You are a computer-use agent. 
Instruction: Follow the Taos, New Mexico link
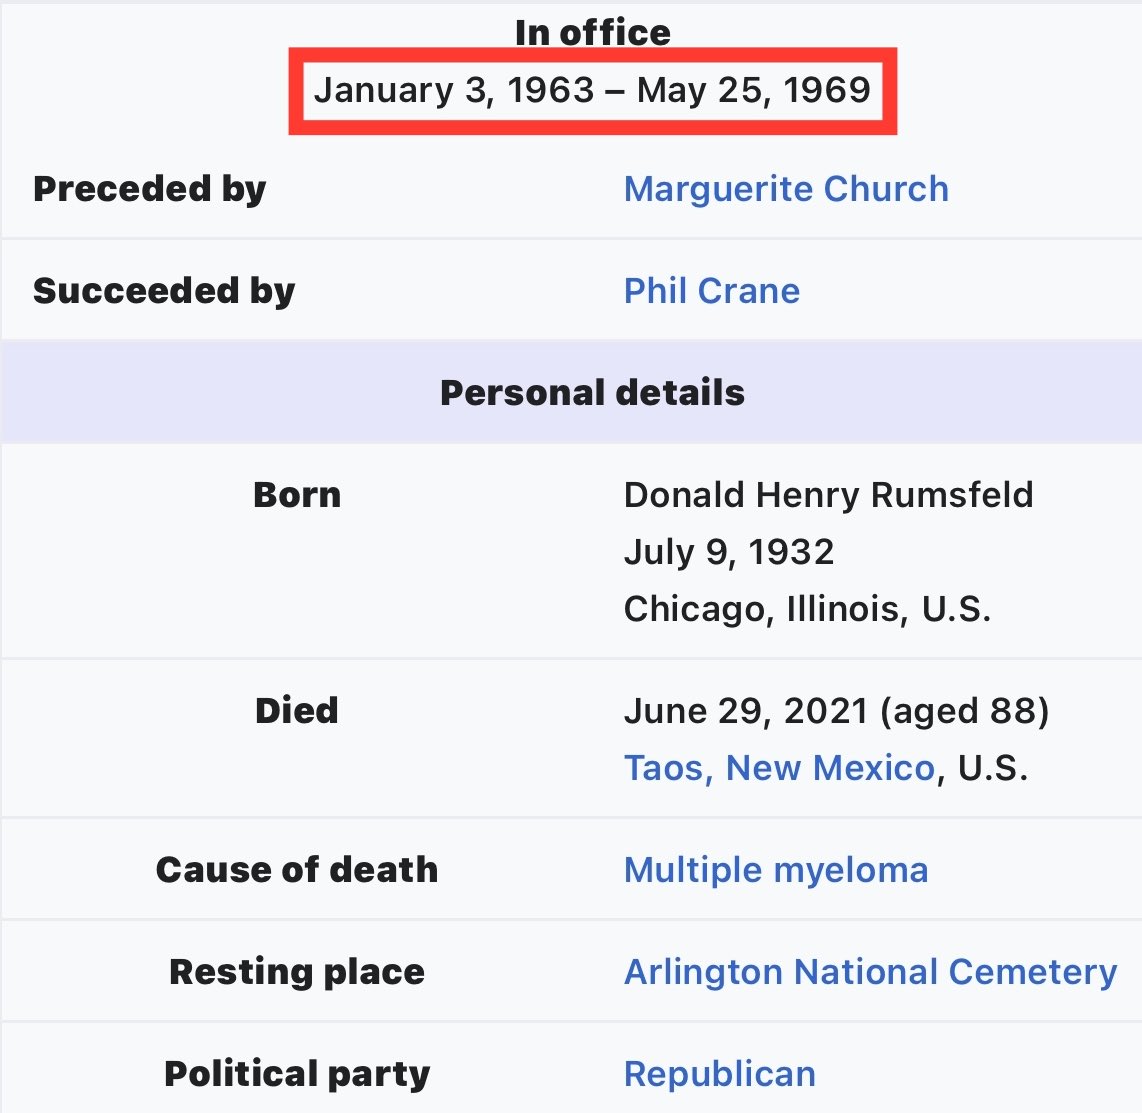click(779, 768)
